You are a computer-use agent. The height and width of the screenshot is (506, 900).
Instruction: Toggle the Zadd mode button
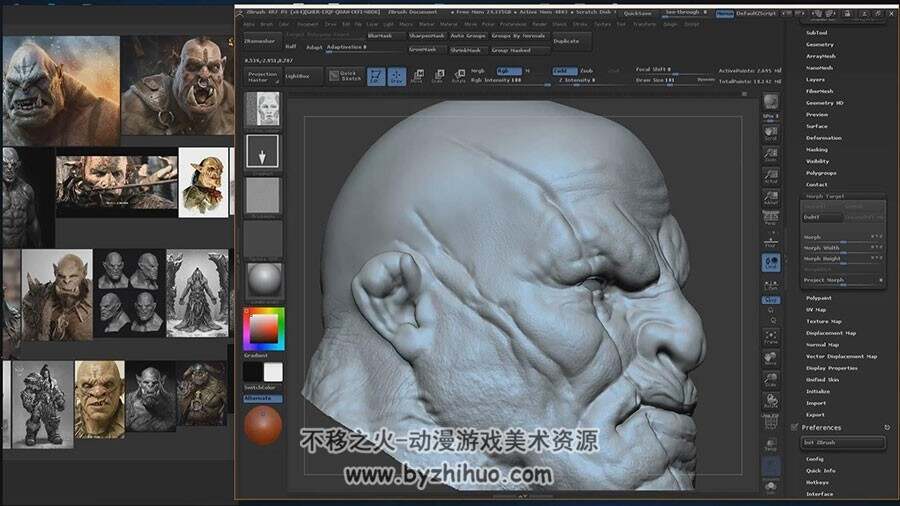565,71
